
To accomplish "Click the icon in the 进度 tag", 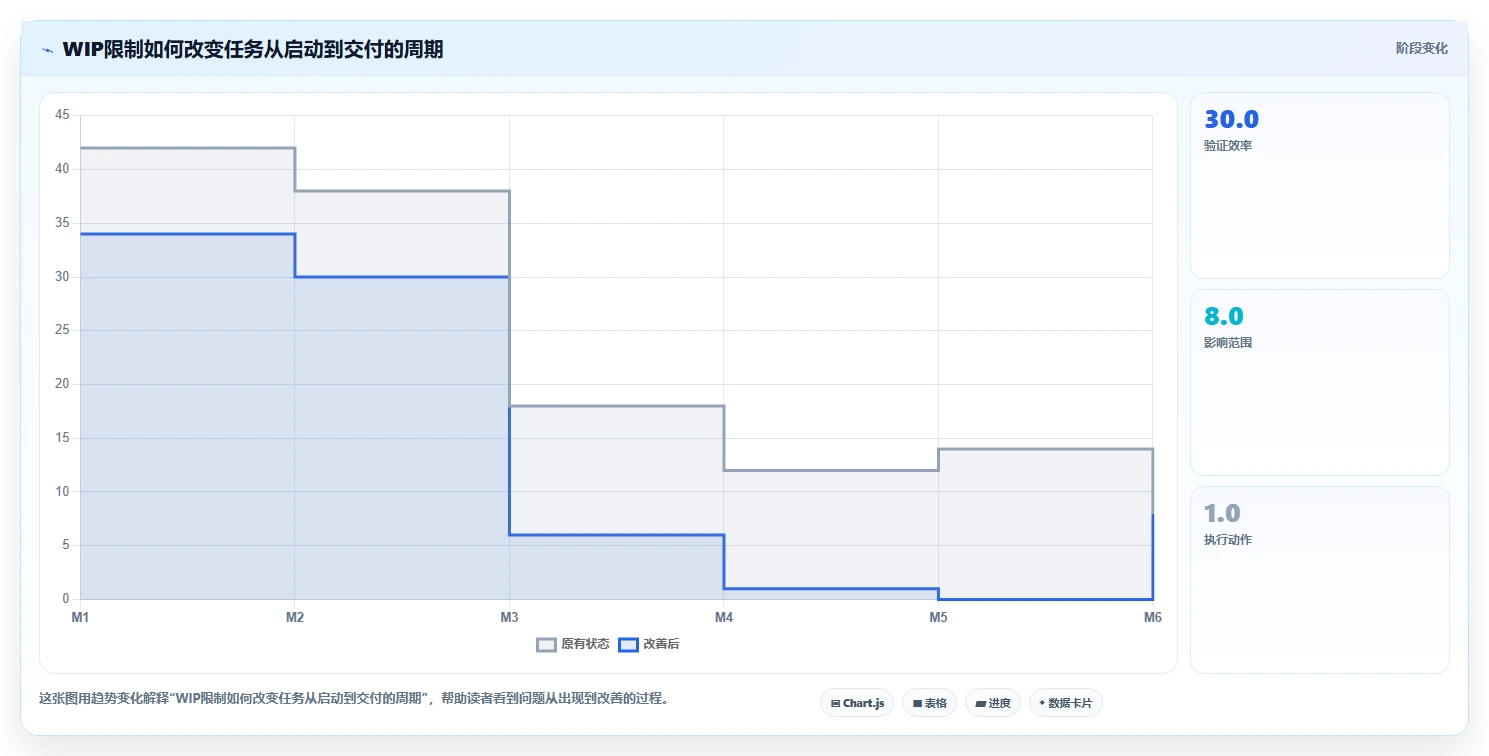I will [981, 704].
